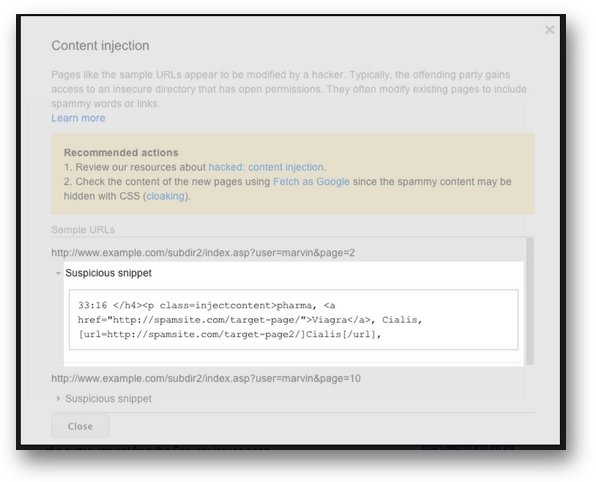Screen dimensions: 596x482
Task: Click the collapsed Suspicious snippet label
Action: point(108,398)
